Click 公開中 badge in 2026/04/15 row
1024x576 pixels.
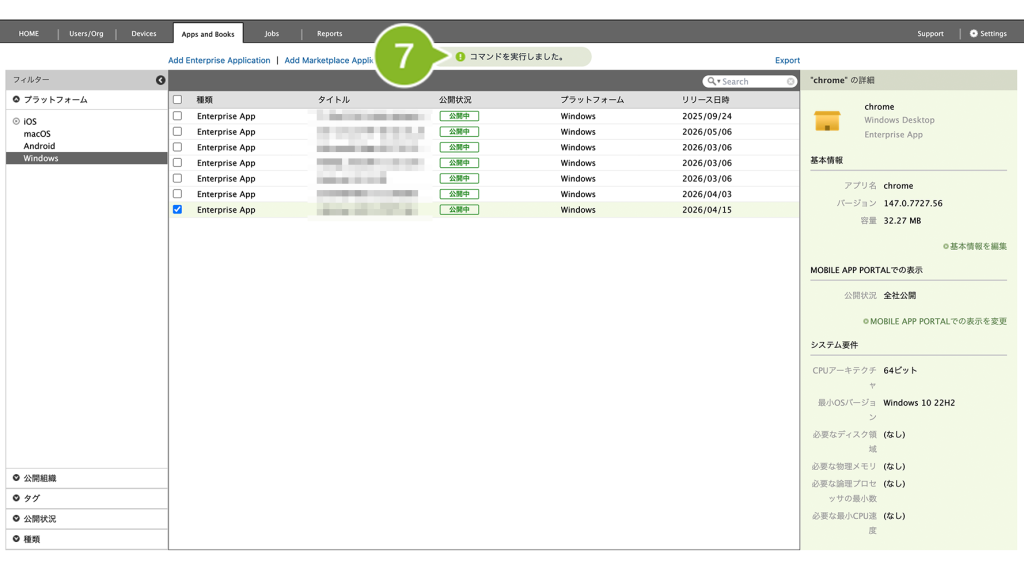pyautogui.click(x=459, y=210)
